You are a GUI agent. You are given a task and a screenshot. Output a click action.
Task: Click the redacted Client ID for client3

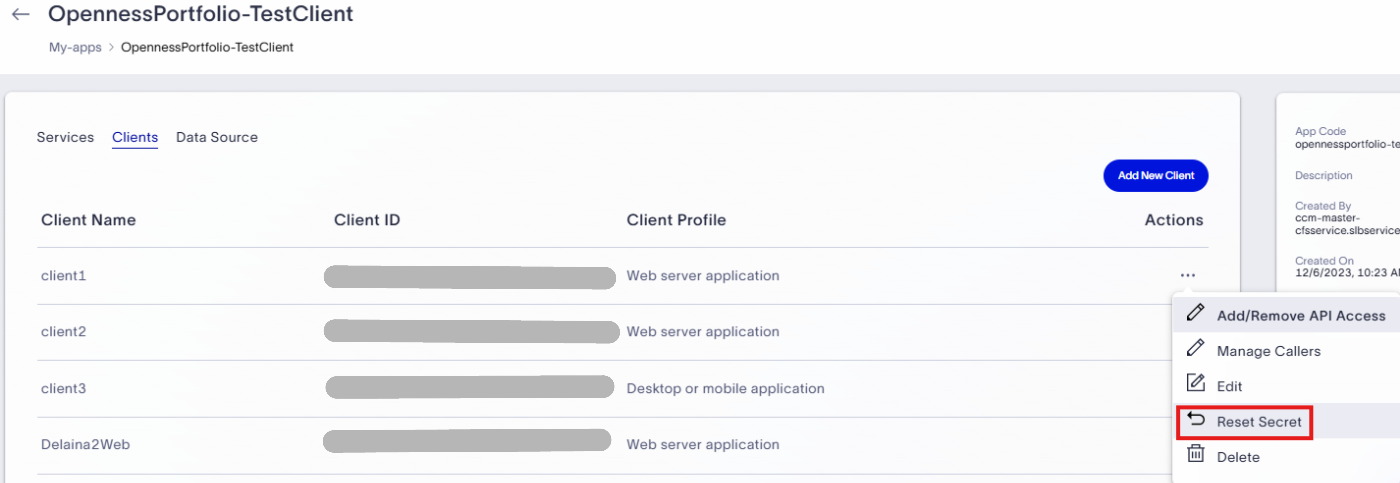point(470,386)
